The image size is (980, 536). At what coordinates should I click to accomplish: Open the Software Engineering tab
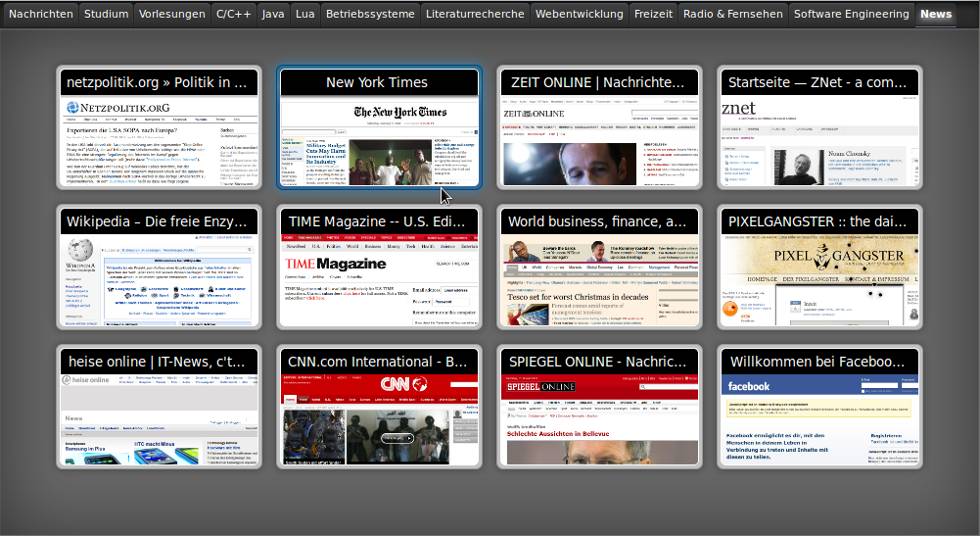pos(851,14)
